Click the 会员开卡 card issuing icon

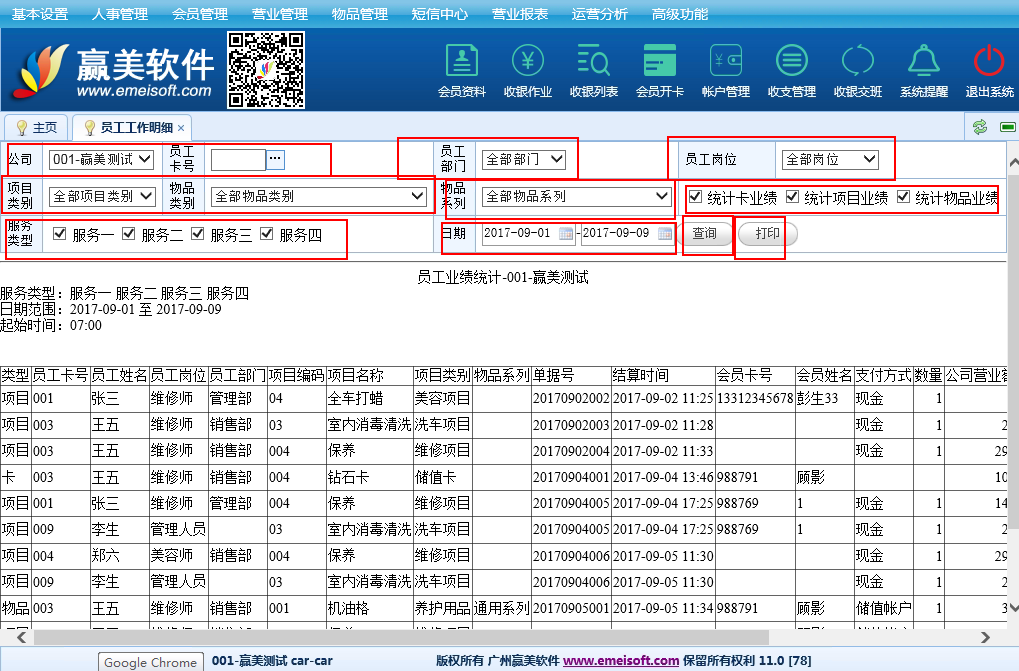[660, 62]
